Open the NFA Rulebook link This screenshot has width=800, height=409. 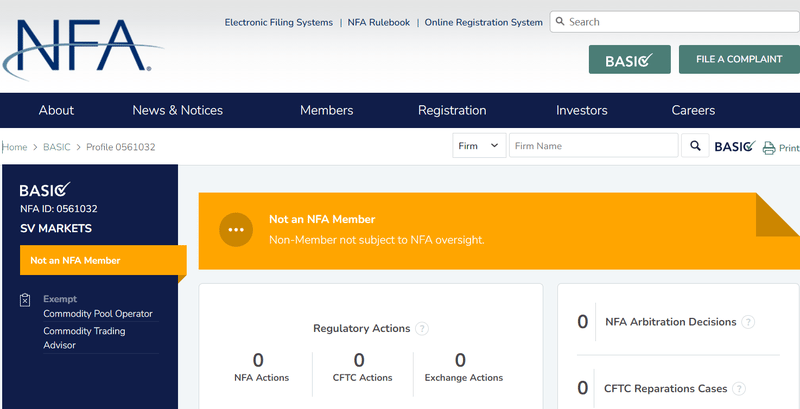pos(379,22)
